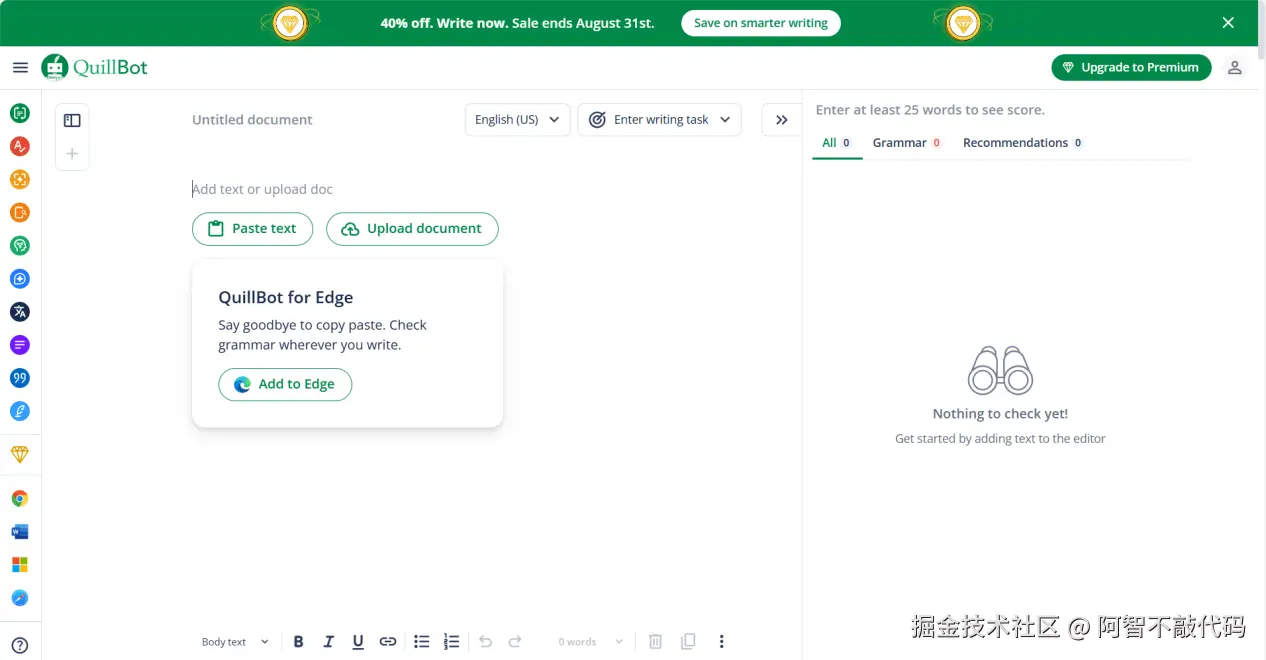Open the Grammar Checker sidebar icon

click(20, 146)
